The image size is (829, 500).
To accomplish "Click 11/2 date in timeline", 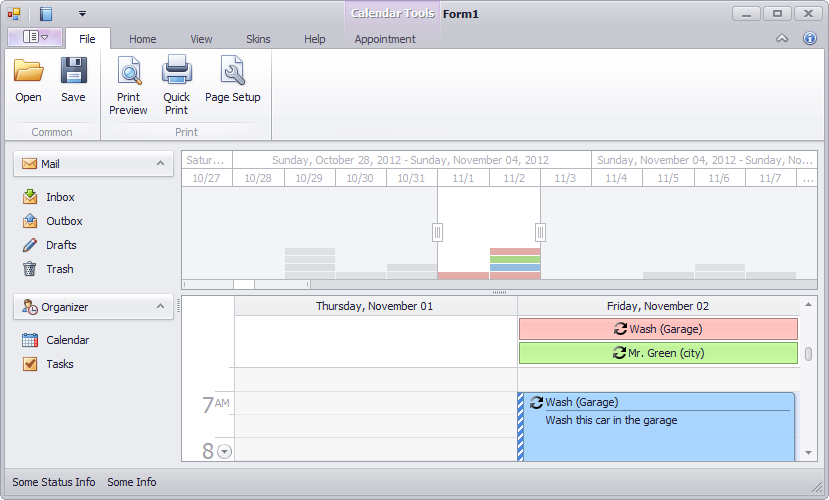I will (514, 178).
